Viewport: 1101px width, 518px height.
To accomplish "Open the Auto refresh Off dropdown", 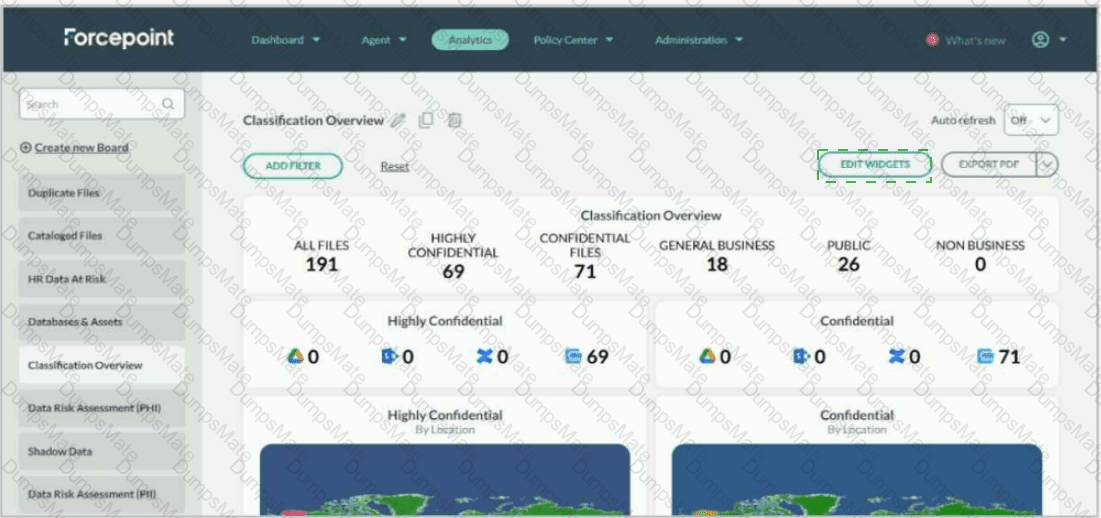I will tap(1031, 120).
